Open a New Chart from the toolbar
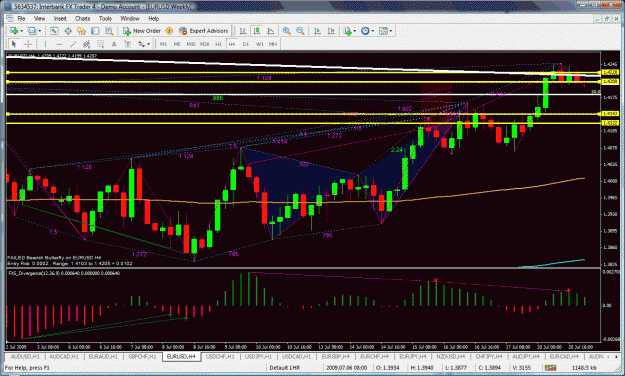The image size is (625, 376). click(14, 31)
